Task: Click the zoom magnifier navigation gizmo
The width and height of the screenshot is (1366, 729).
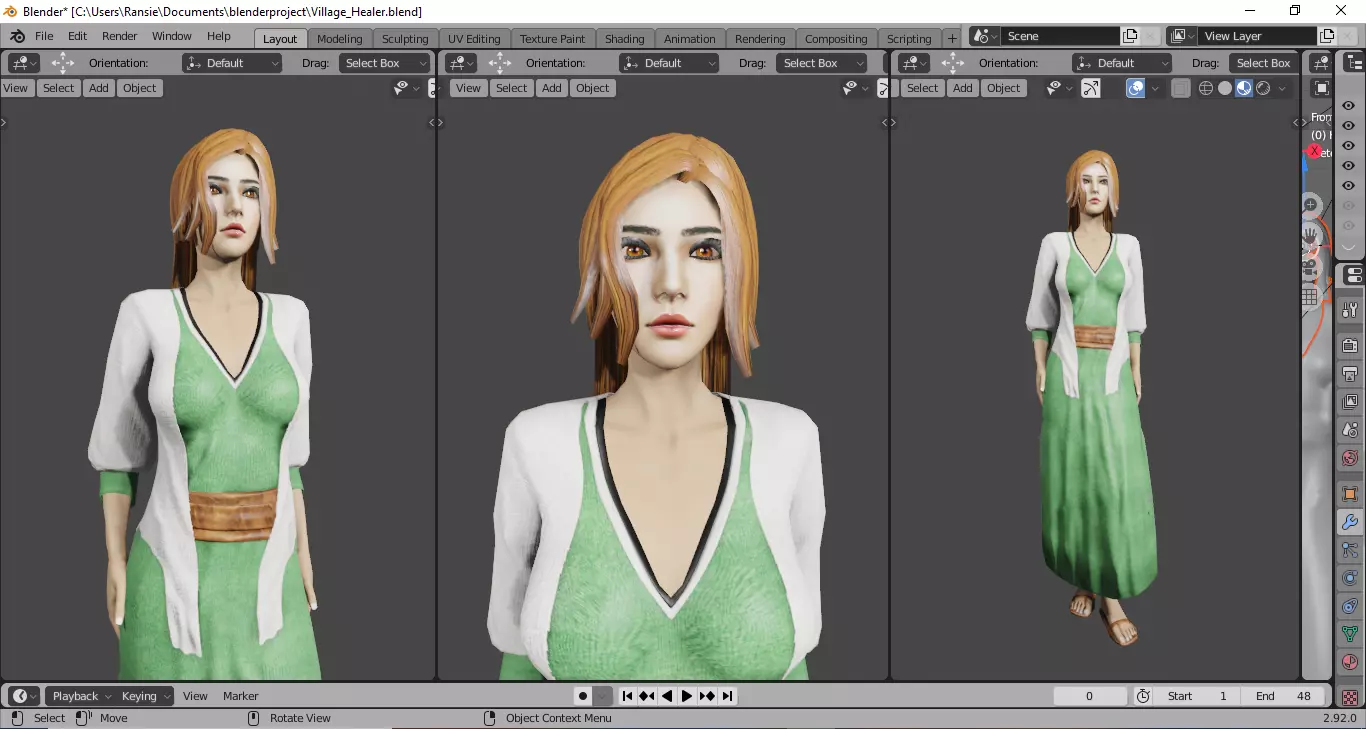Action: coord(1311,205)
